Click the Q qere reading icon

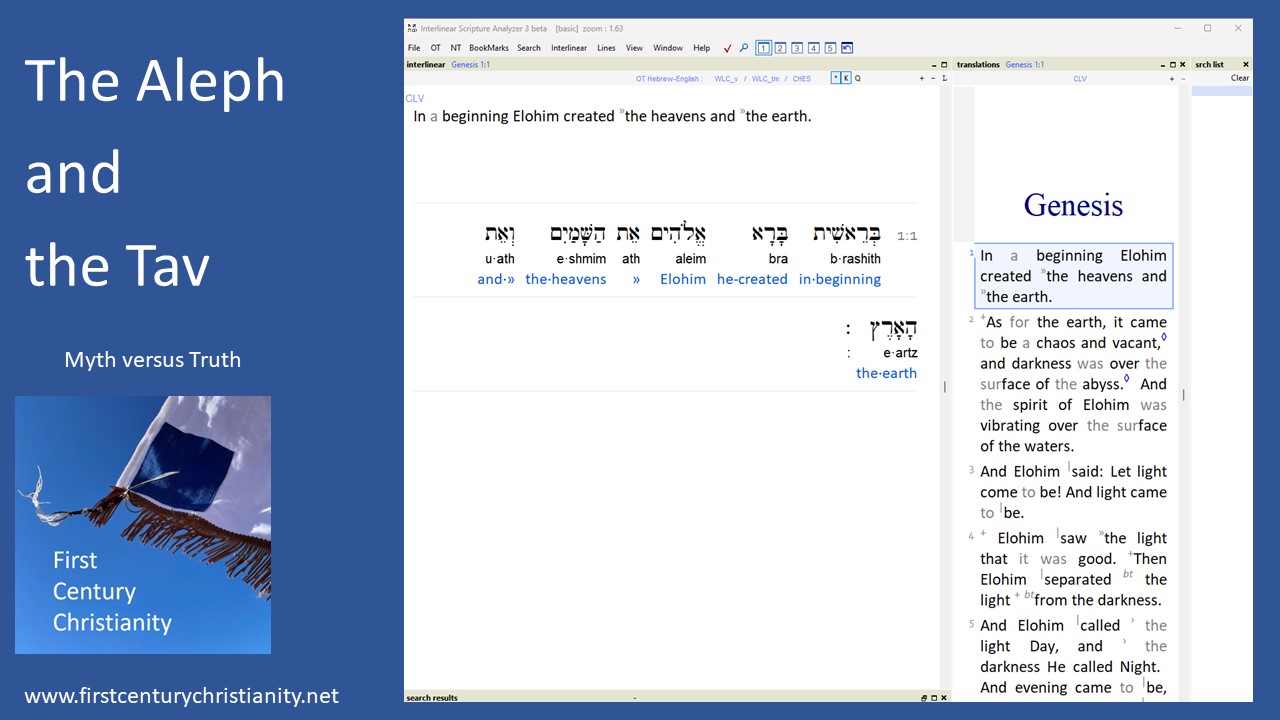[x=856, y=78]
